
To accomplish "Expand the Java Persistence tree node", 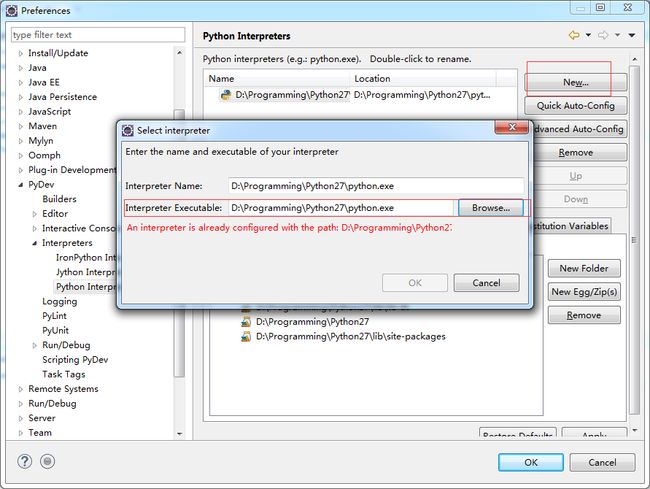I will coord(20,97).
